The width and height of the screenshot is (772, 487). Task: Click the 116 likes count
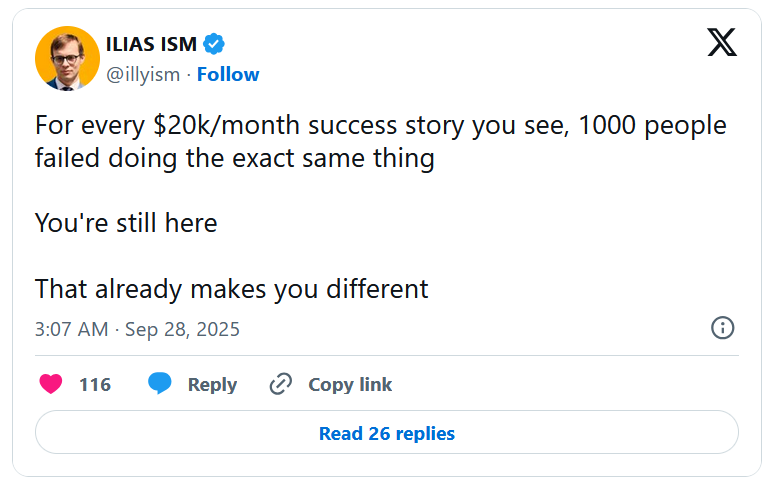tap(95, 384)
